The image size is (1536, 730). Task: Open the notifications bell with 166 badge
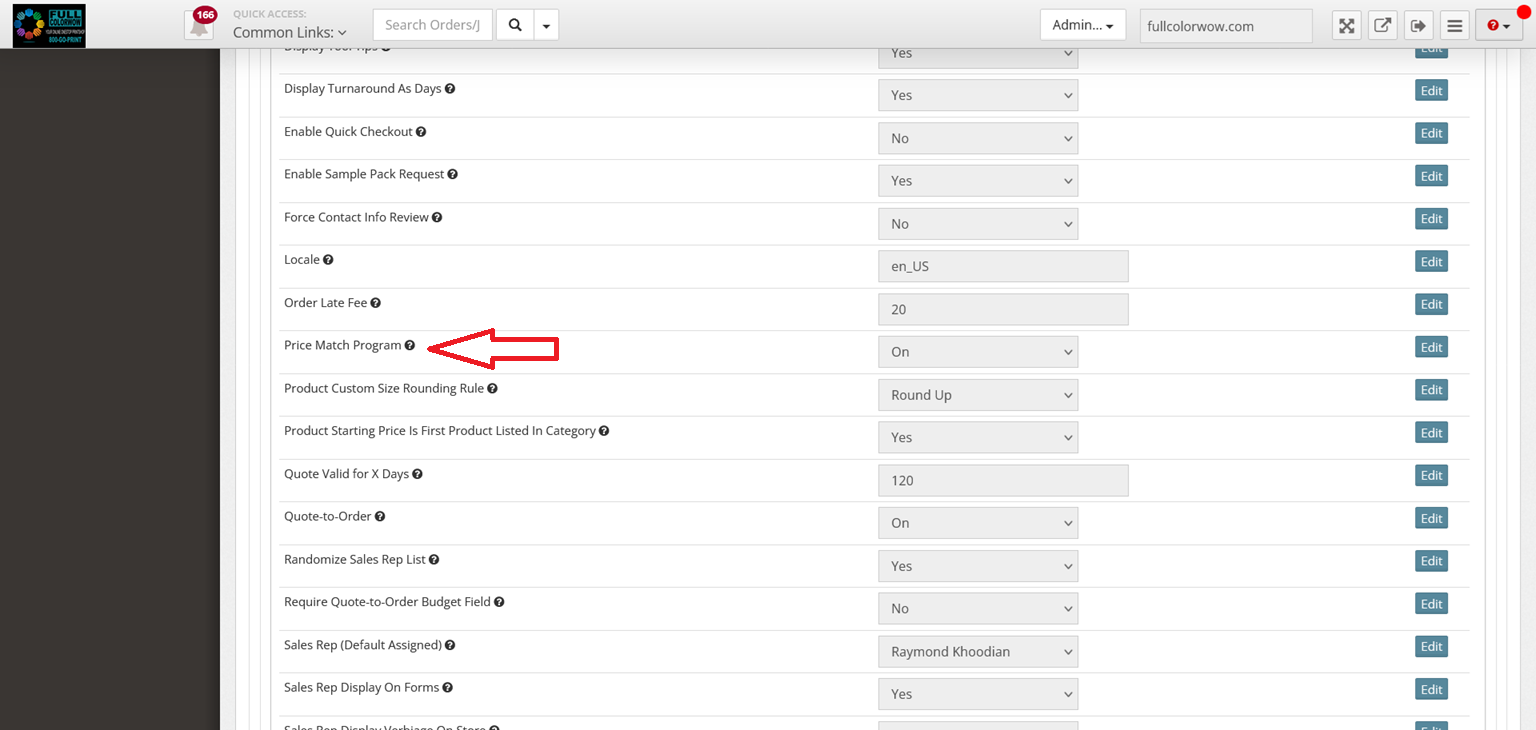[200, 25]
